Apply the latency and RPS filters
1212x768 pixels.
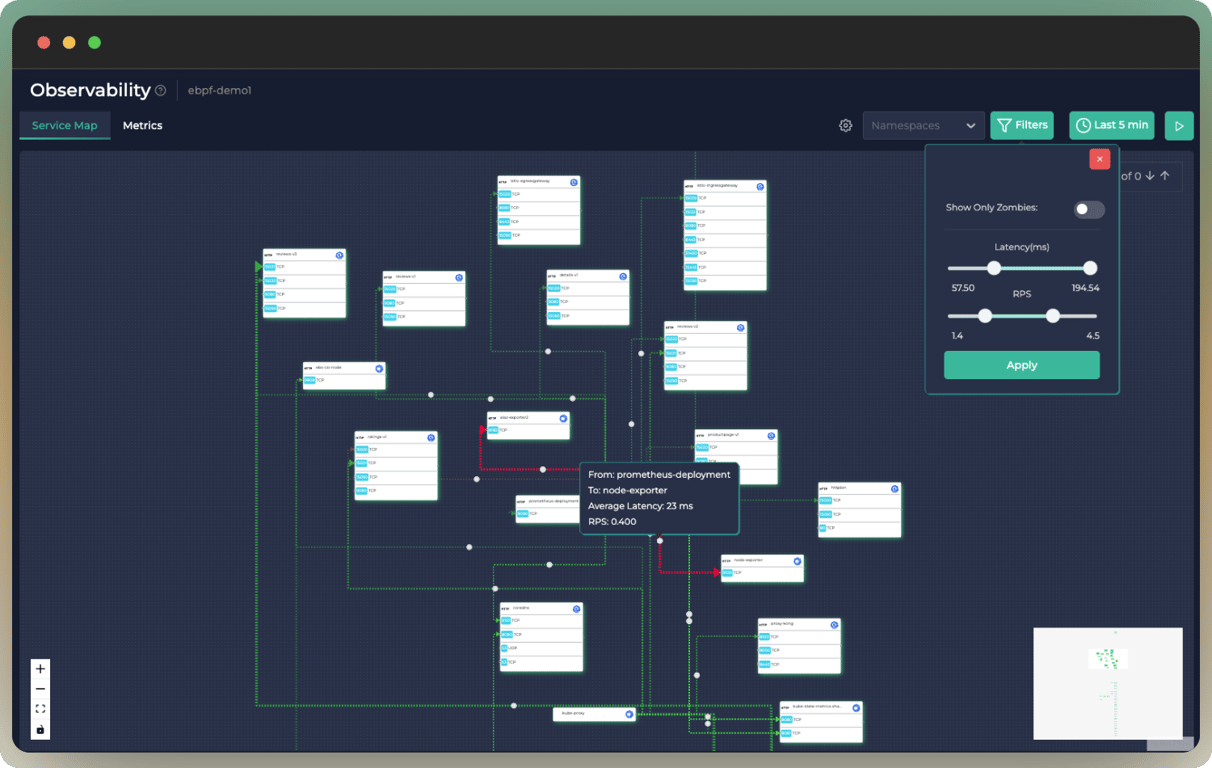[1021, 364]
